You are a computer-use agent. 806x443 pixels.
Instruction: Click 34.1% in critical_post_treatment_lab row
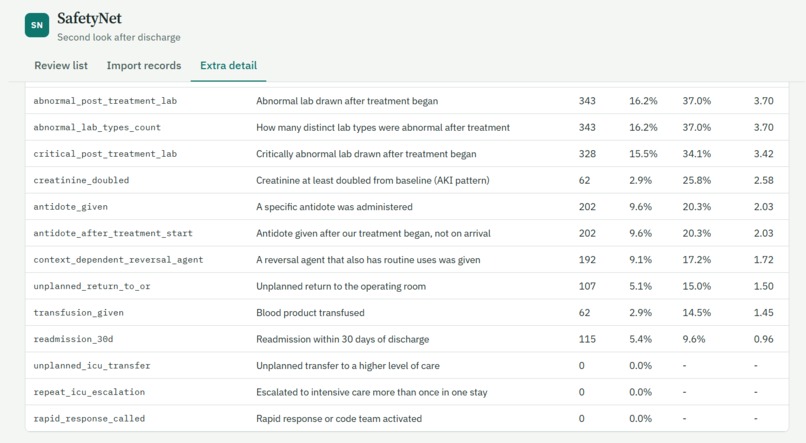[x=697, y=154]
